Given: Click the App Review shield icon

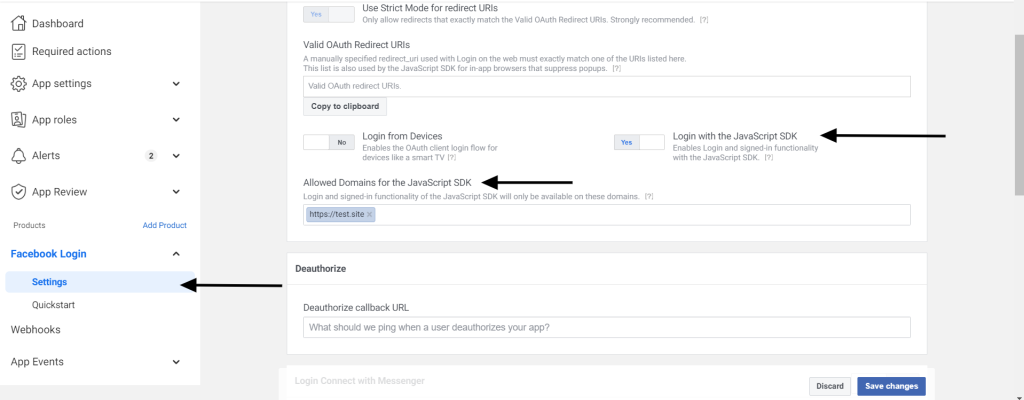Looking at the screenshot, I should pyautogui.click(x=18, y=192).
